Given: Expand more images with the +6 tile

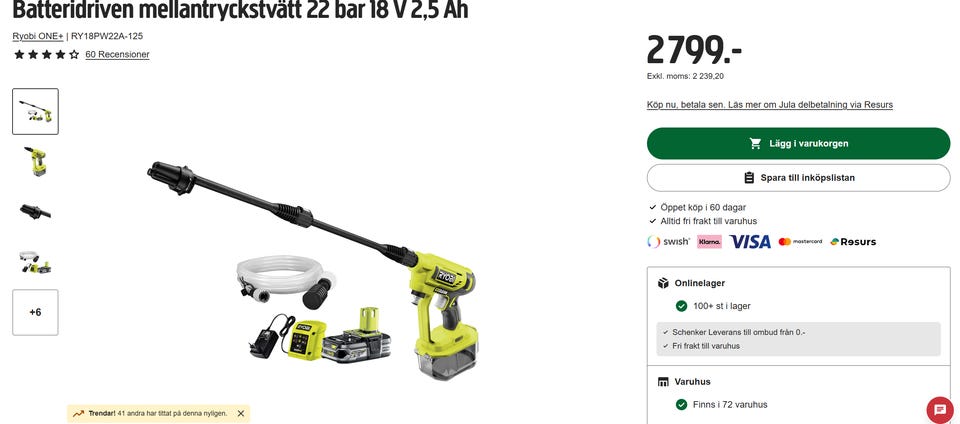Looking at the screenshot, I should coord(36,312).
